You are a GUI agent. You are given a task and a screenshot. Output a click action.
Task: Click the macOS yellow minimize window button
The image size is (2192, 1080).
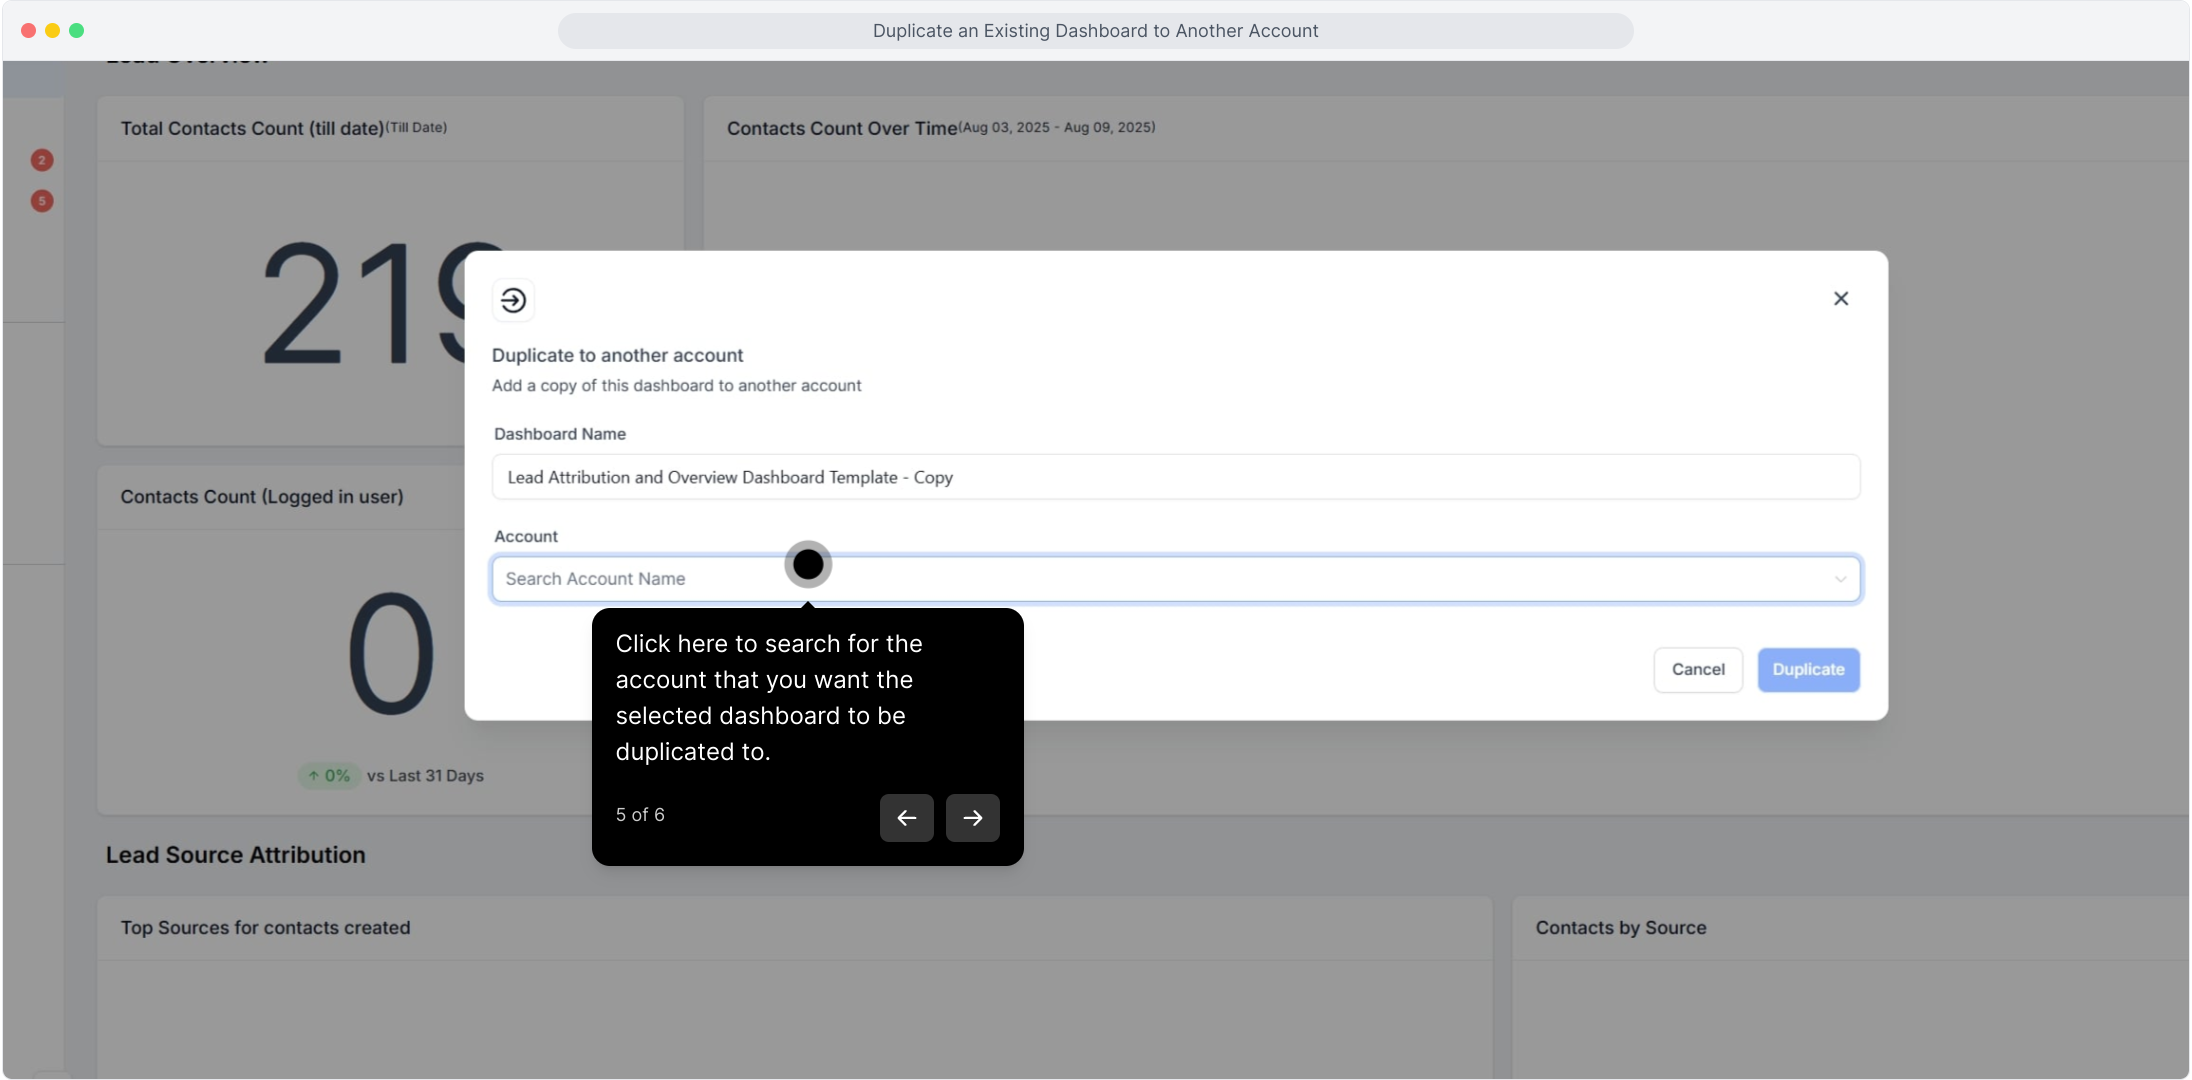tap(52, 31)
